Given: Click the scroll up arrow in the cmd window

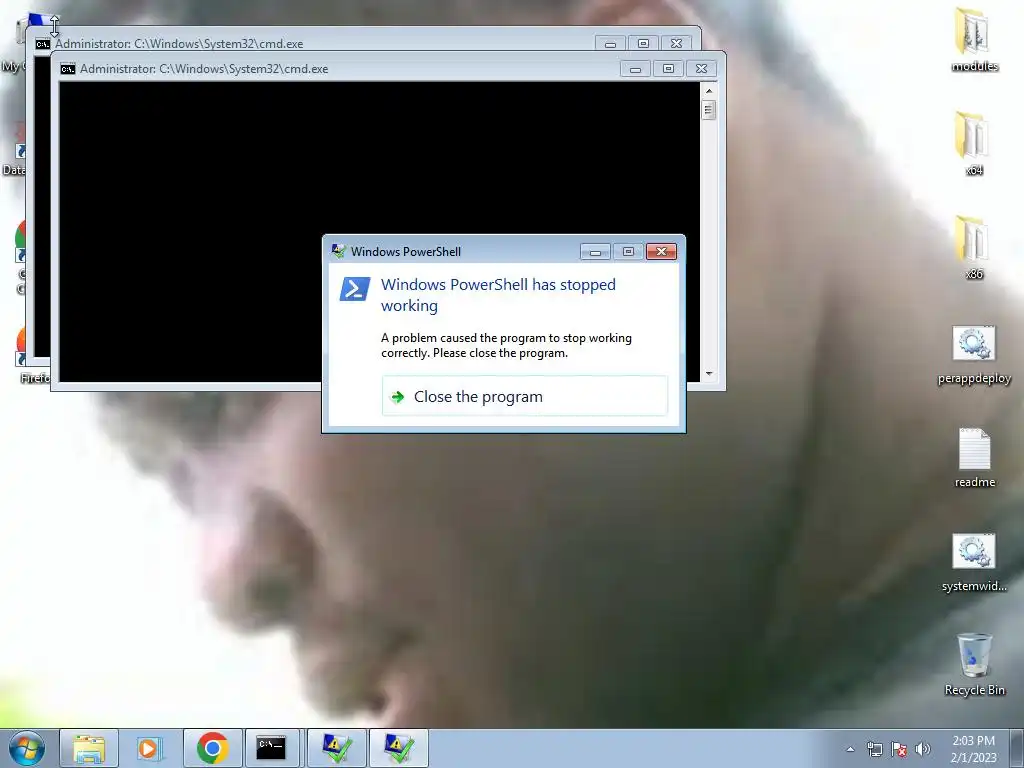Looking at the screenshot, I should point(709,91).
